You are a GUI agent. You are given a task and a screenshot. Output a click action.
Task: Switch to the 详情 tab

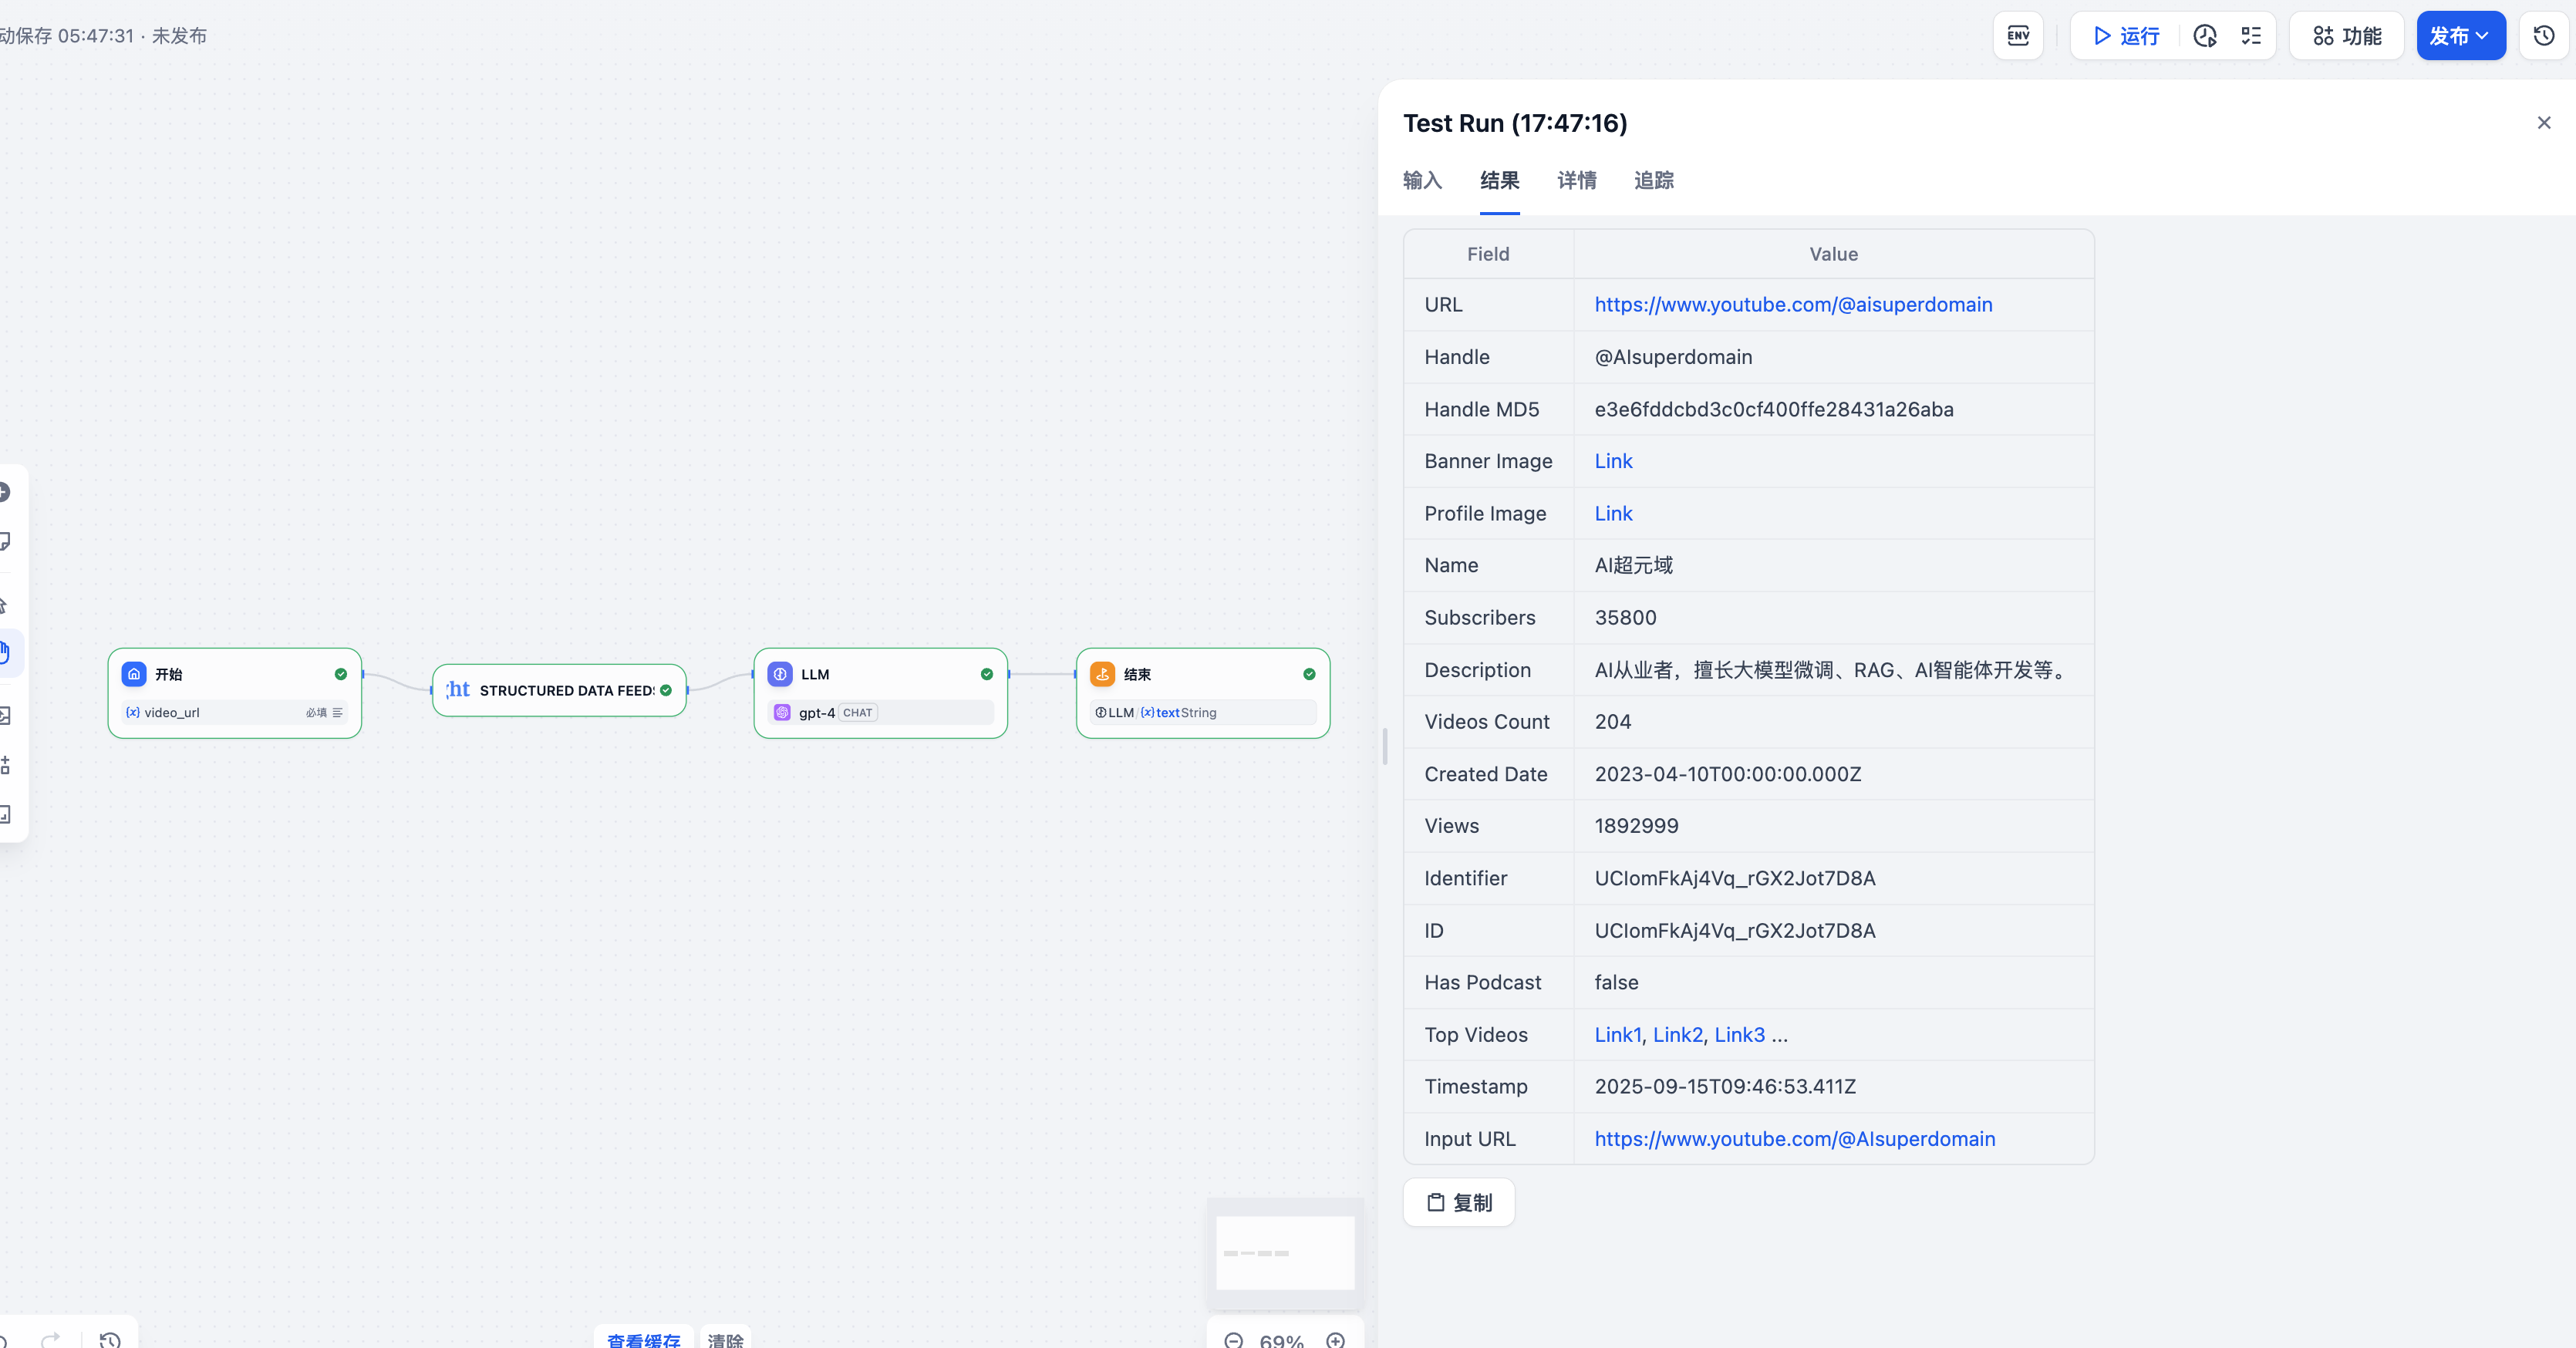click(1576, 181)
